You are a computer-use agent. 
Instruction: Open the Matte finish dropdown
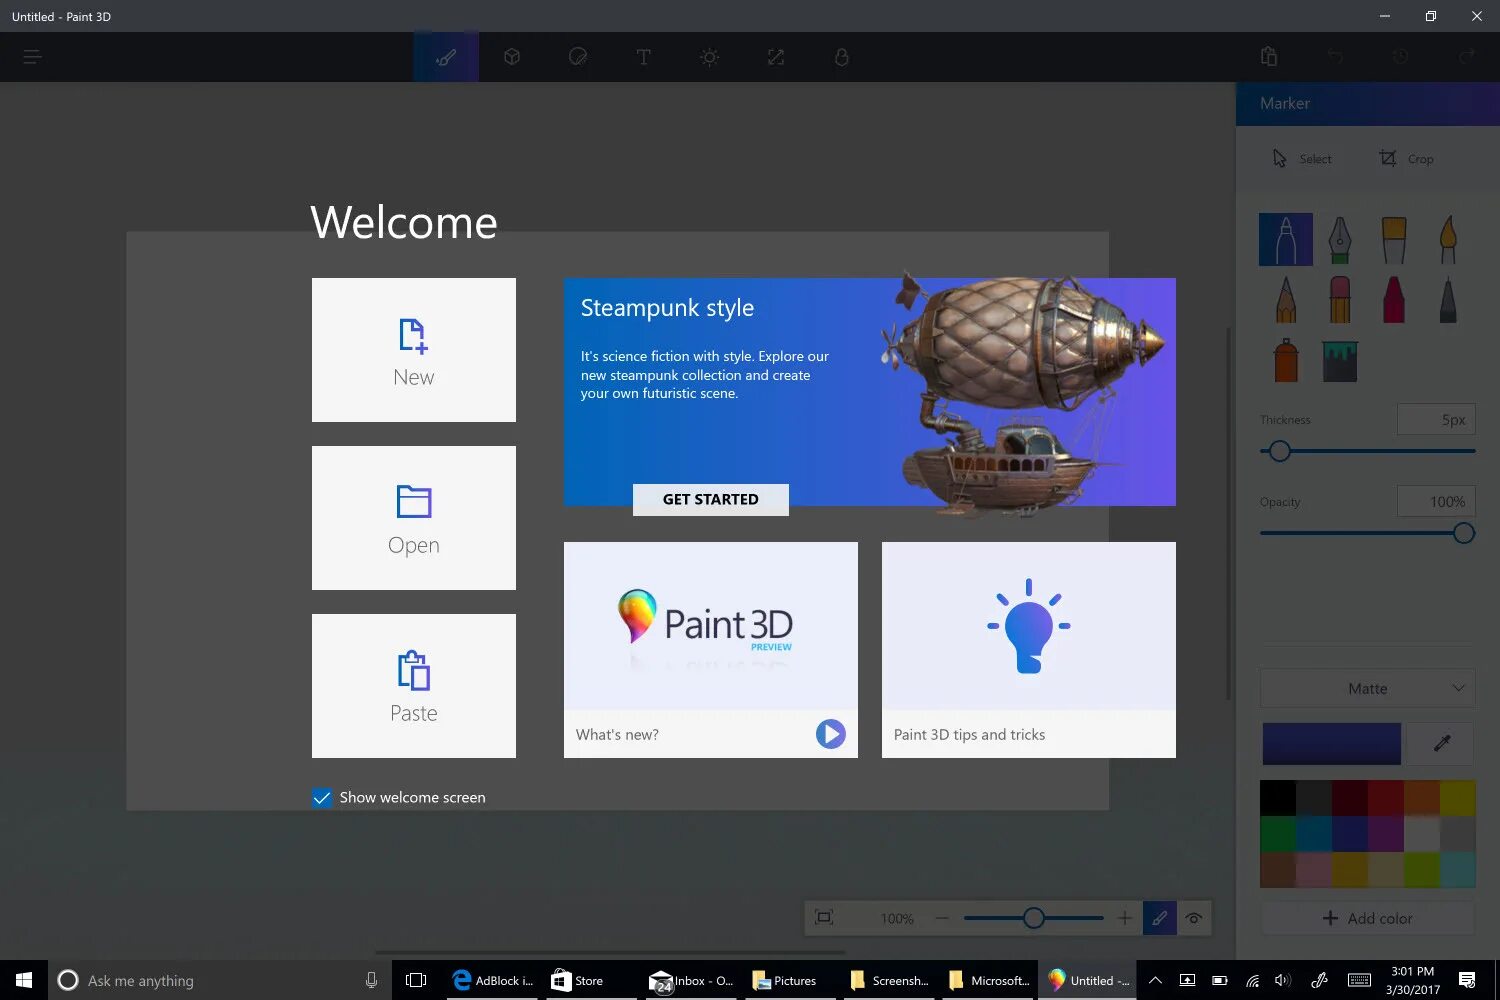pos(1367,688)
